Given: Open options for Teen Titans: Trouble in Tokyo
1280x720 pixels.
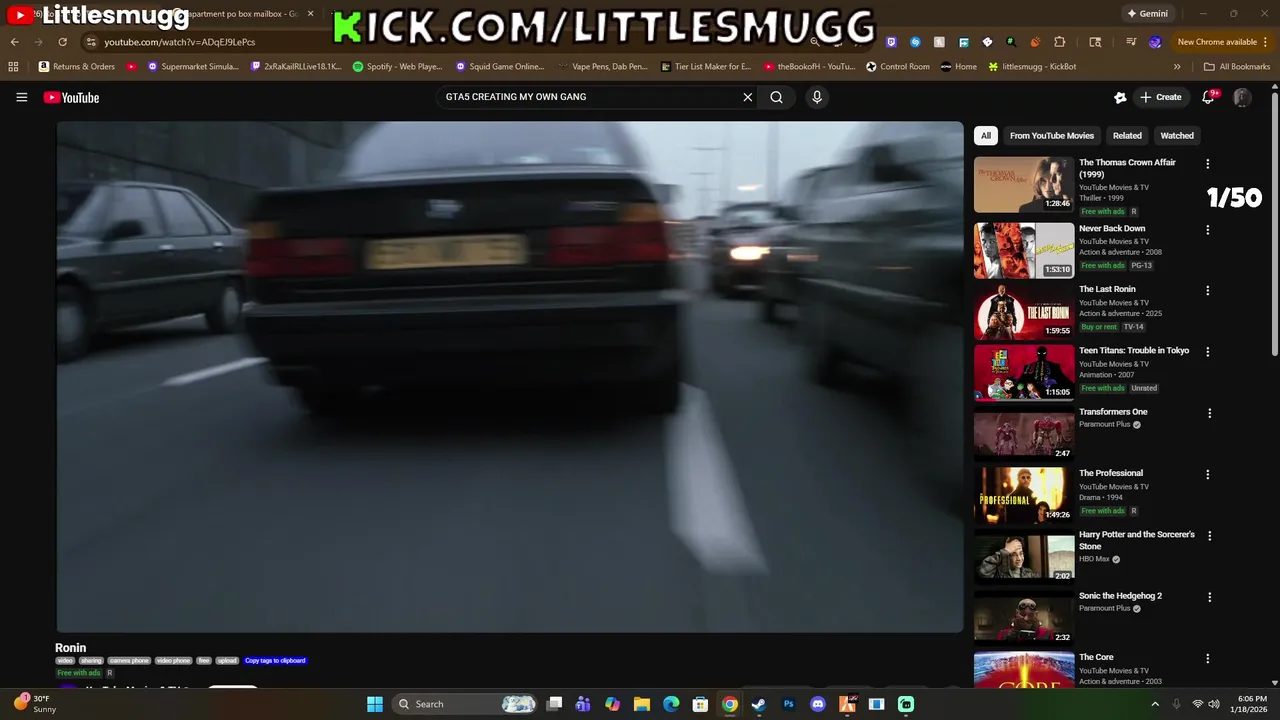Looking at the screenshot, I should tap(1207, 352).
